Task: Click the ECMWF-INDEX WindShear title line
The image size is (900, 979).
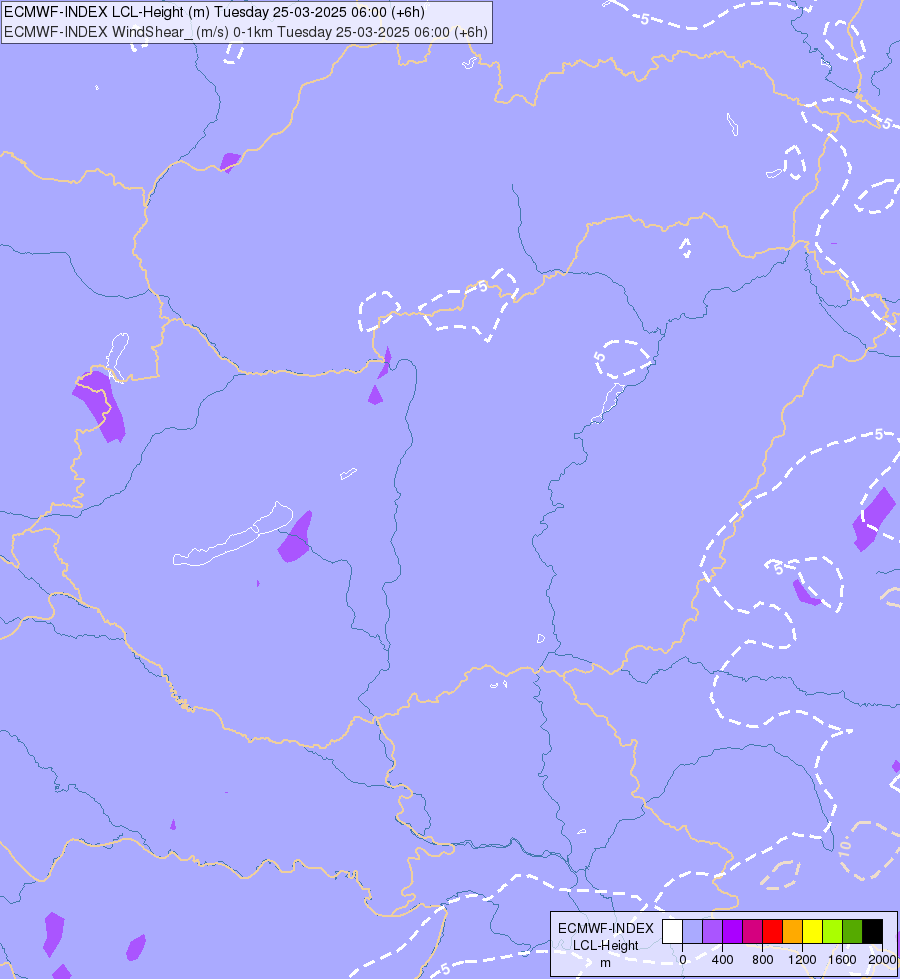Action: tap(245, 32)
